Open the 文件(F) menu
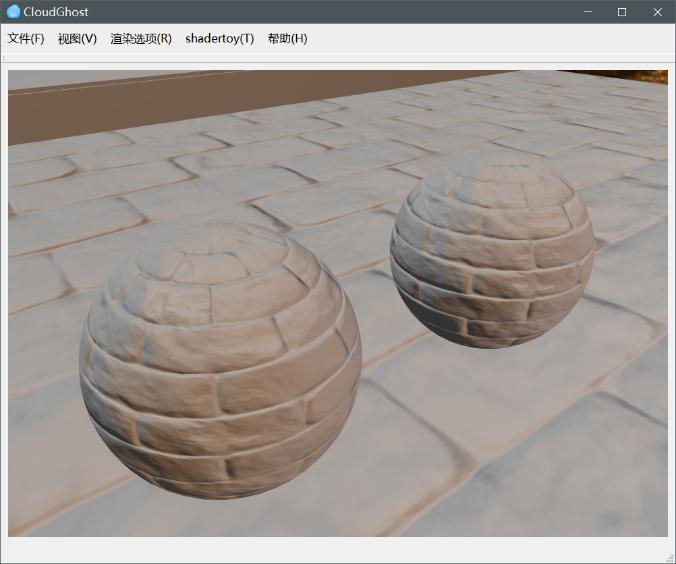The height and width of the screenshot is (564, 676). pos(26,39)
